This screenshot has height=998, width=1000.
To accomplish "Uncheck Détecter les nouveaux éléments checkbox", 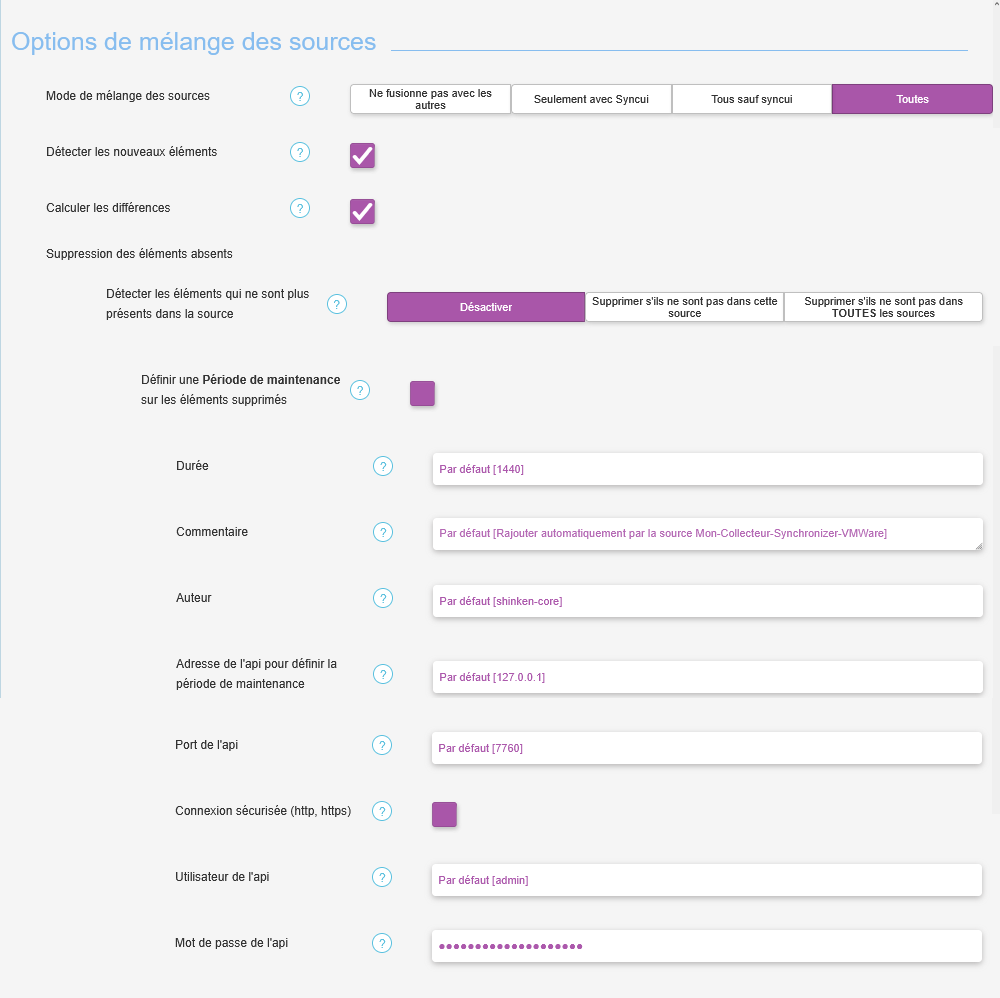I will (x=362, y=156).
